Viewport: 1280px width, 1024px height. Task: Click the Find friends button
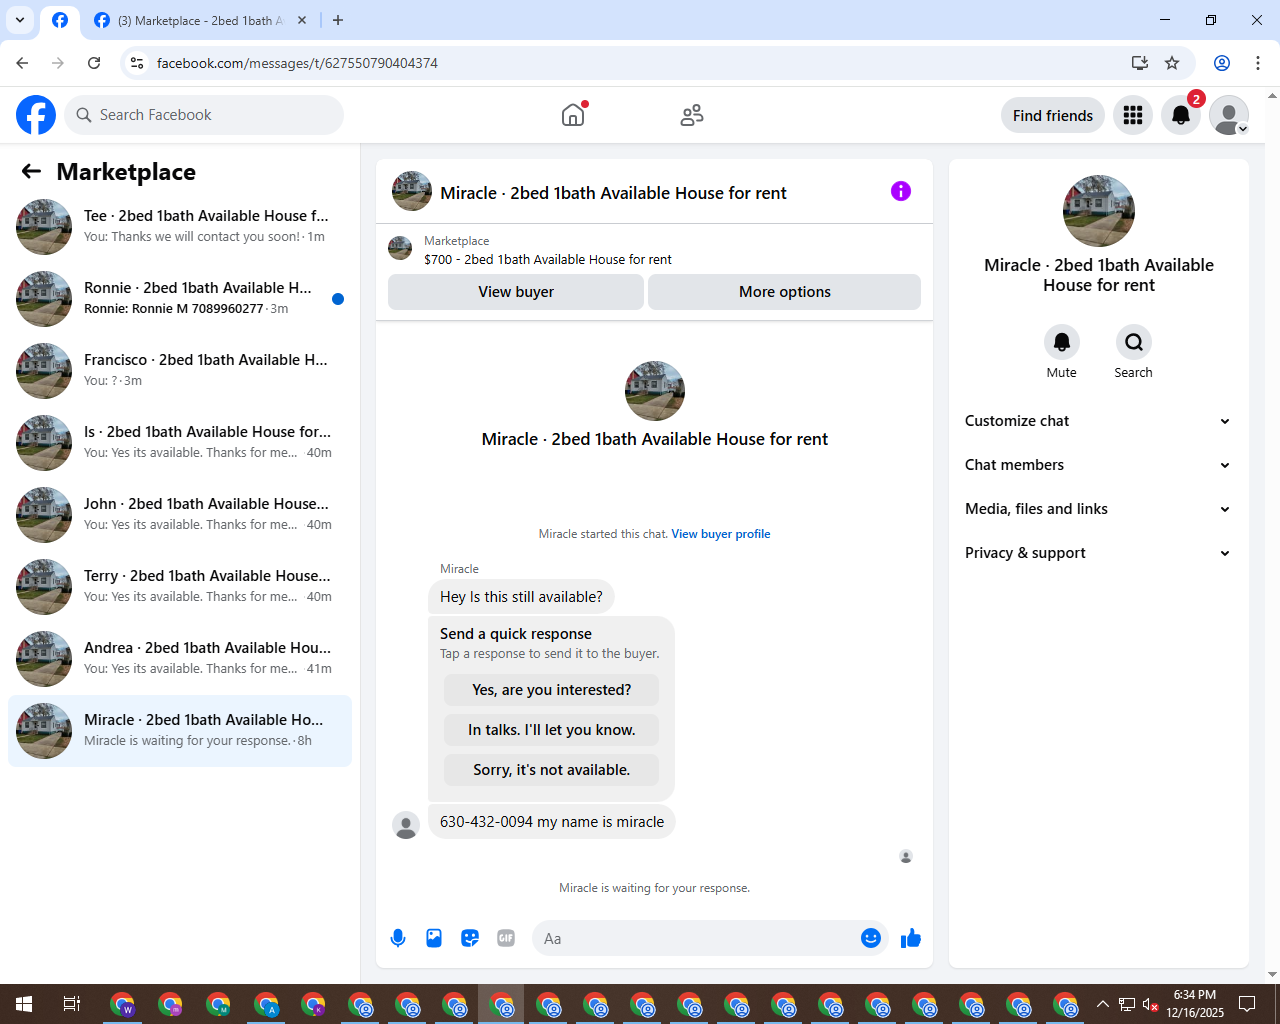(1053, 115)
